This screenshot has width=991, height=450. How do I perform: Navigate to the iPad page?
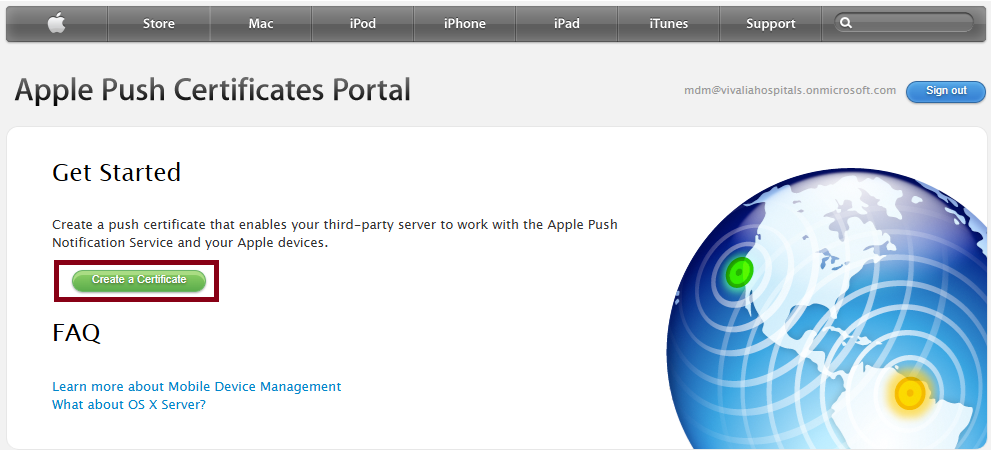[566, 24]
